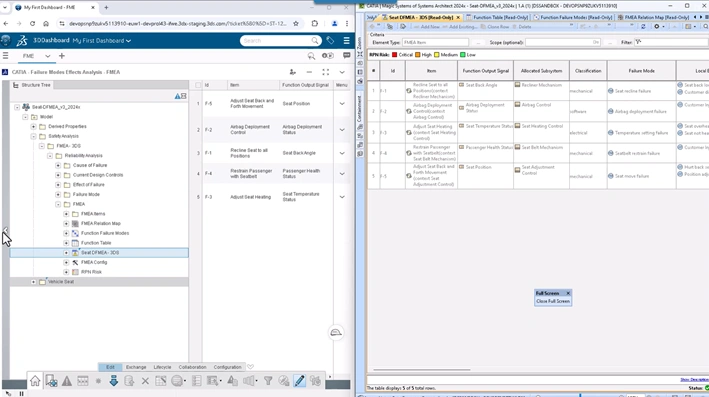Click the Home icon in the bottom action bar
This screenshot has width=709, height=397.
[x=35, y=381]
